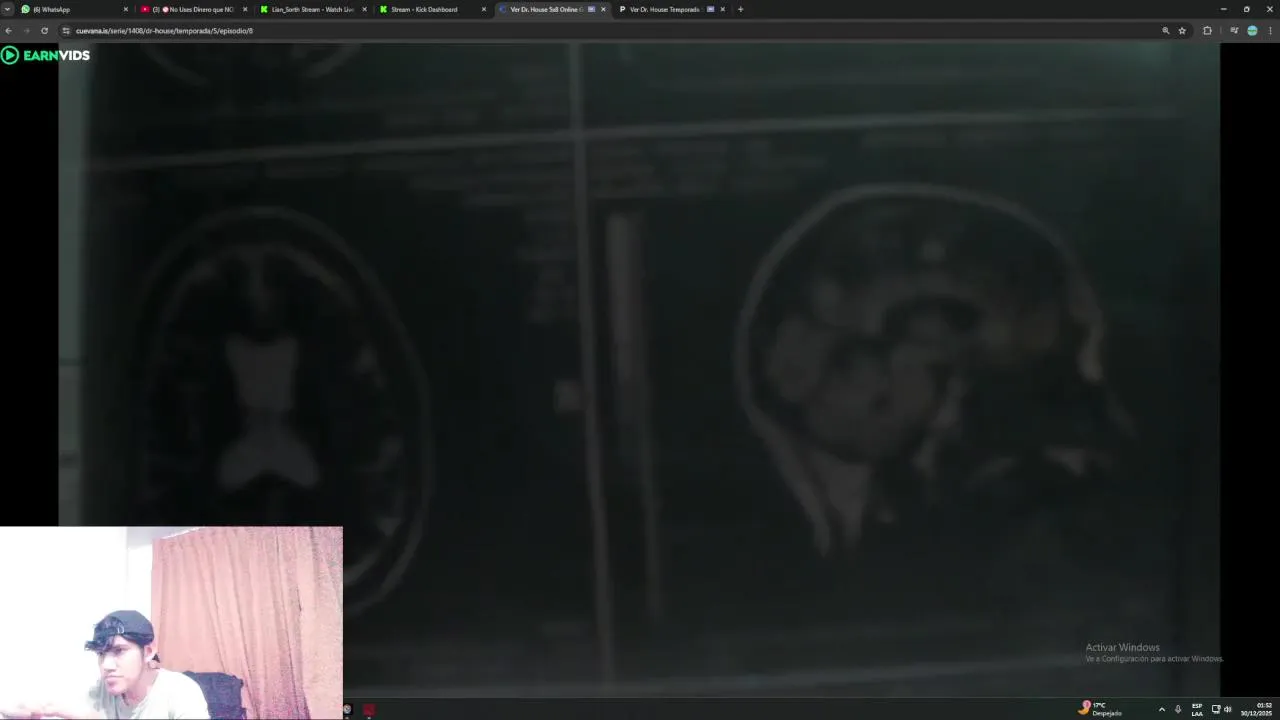Minimize the browser window
The height and width of the screenshot is (720, 1280).
(1223, 9)
